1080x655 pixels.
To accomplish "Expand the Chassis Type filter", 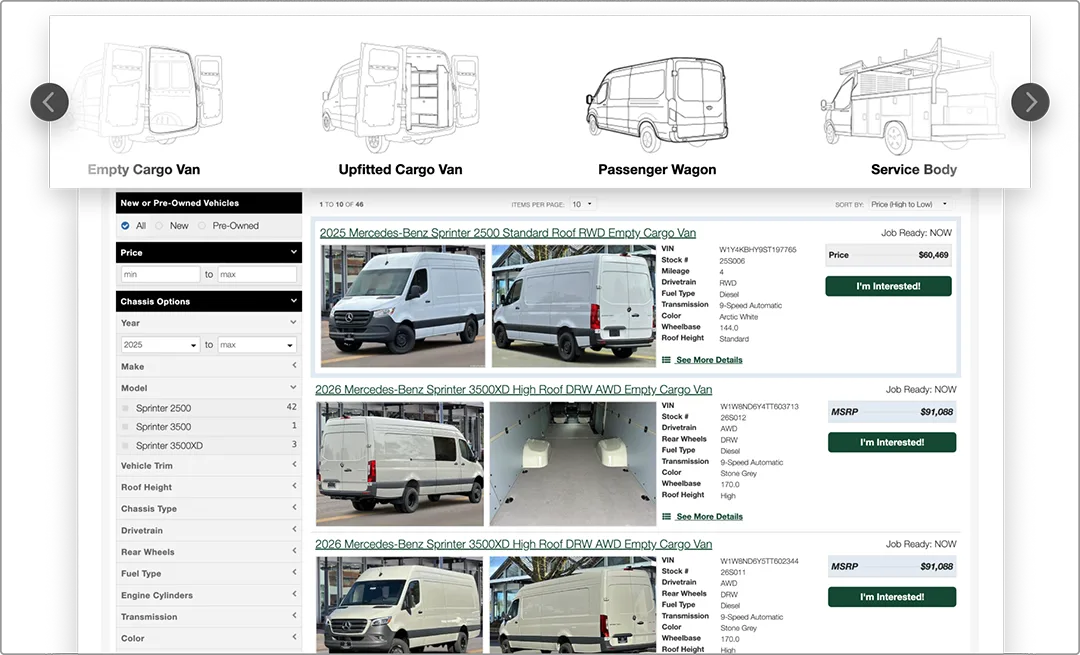I will [x=209, y=508].
